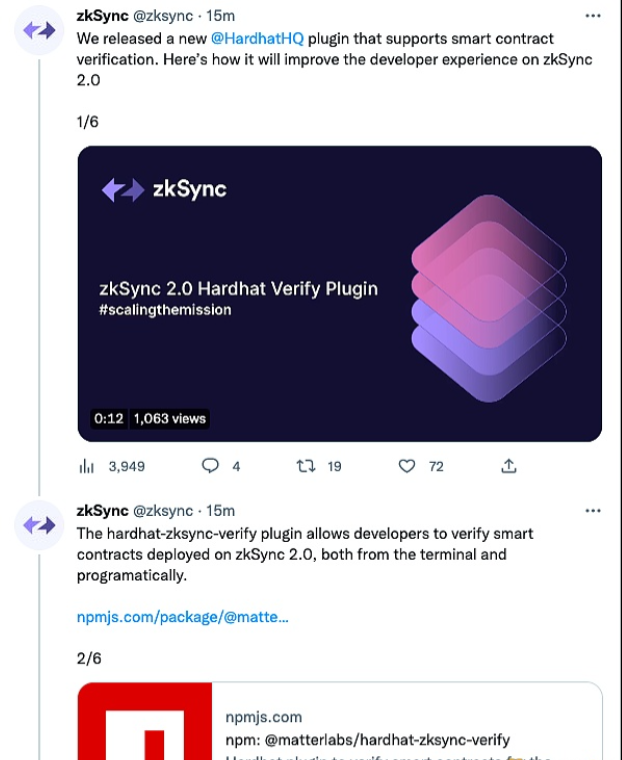The height and width of the screenshot is (760, 622).
Task: Open the @HardhatHQ mention link
Action: pyautogui.click(x=257, y=38)
